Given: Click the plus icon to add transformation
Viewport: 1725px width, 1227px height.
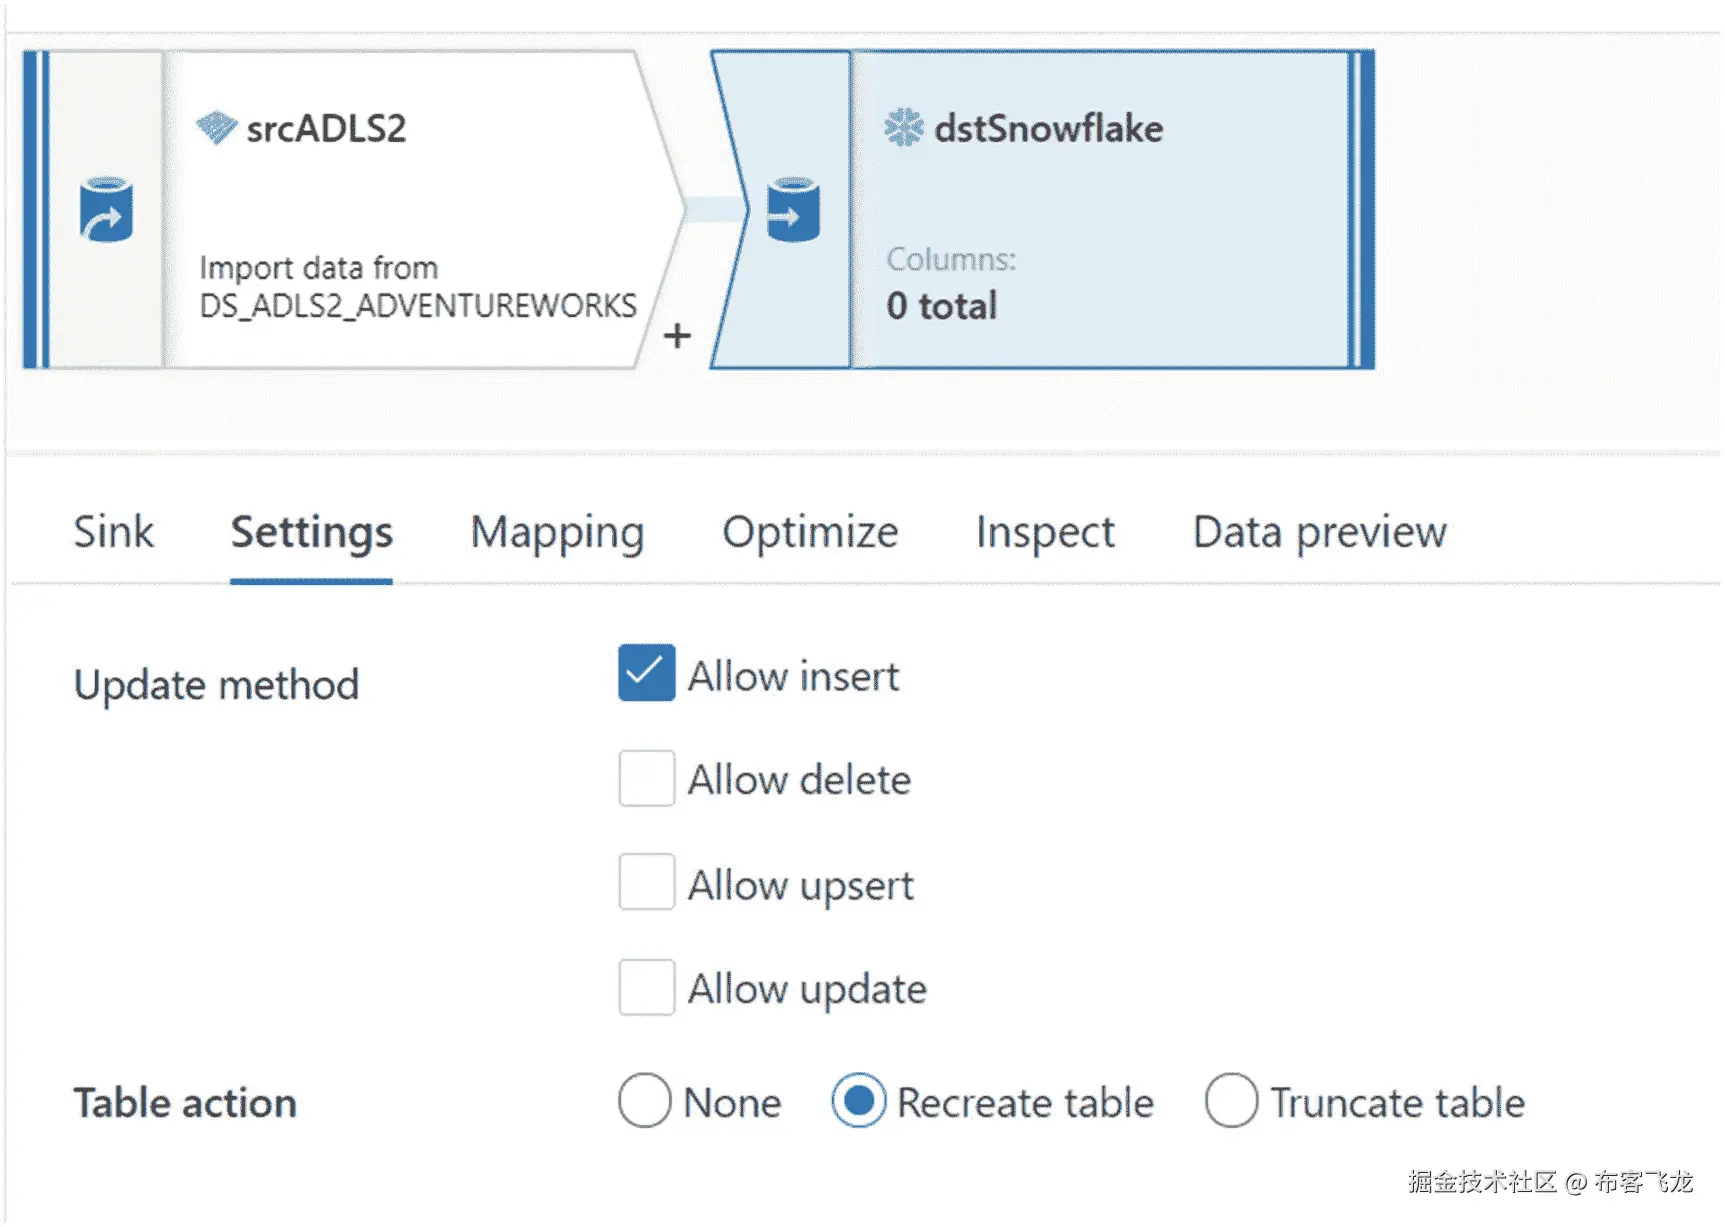Looking at the screenshot, I should (x=677, y=336).
